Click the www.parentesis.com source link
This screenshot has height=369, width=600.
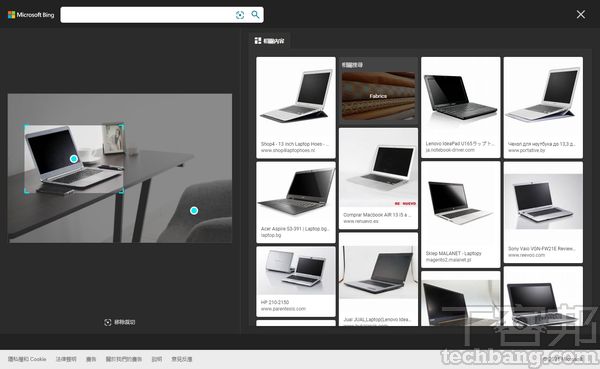click(283, 309)
